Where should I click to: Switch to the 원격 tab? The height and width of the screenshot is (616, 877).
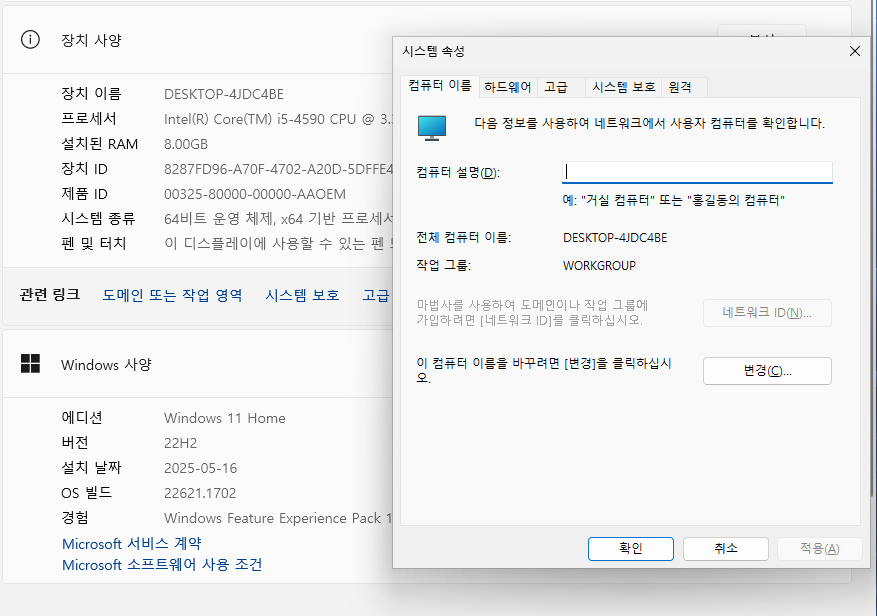[680, 87]
